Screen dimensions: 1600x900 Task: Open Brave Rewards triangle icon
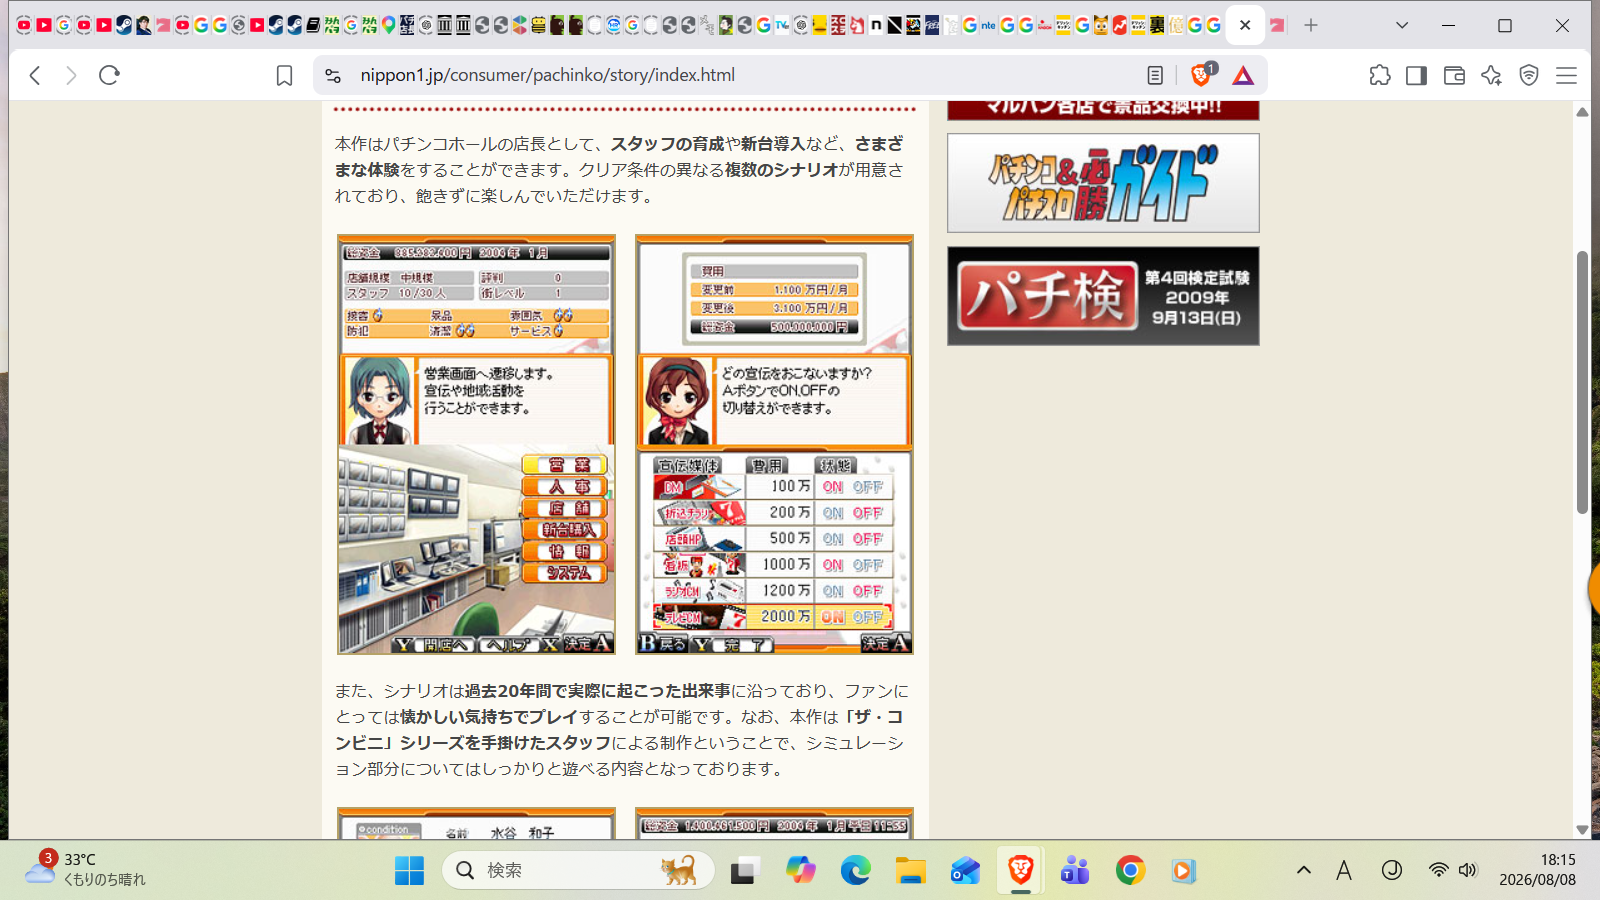pyautogui.click(x=1243, y=75)
